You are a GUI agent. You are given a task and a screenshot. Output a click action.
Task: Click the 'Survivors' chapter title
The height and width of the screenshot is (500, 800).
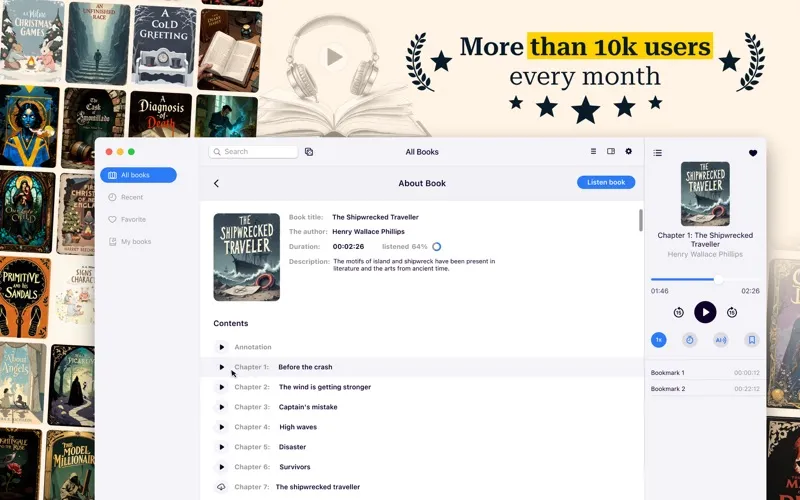pos(294,467)
